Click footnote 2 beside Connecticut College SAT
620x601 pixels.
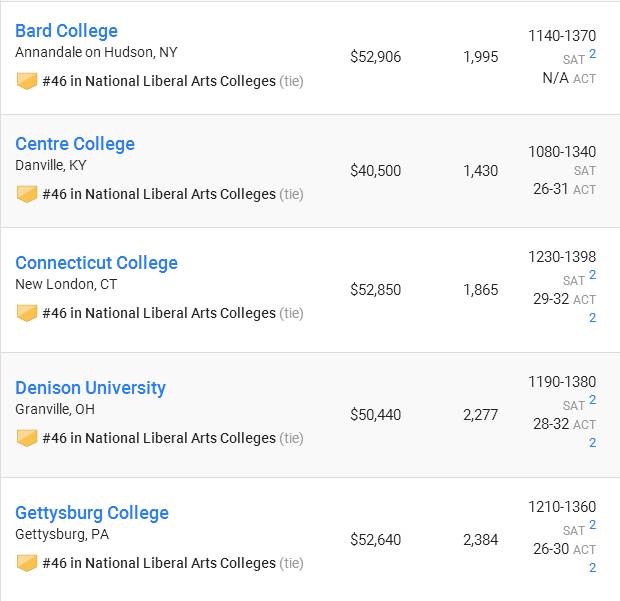[x=592, y=274]
